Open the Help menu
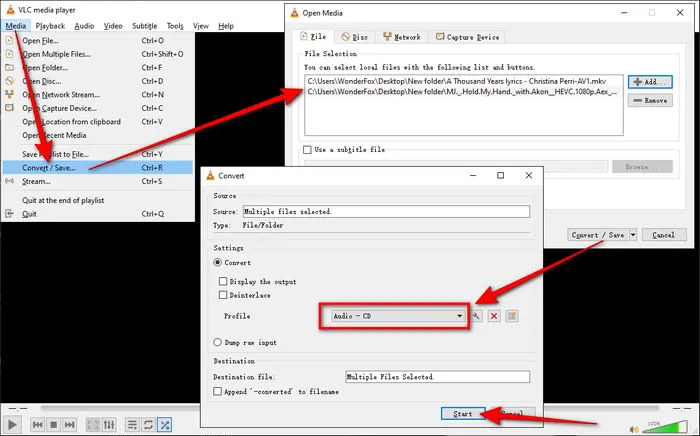The width and height of the screenshot is (700, 436). [x=226, y=26]
